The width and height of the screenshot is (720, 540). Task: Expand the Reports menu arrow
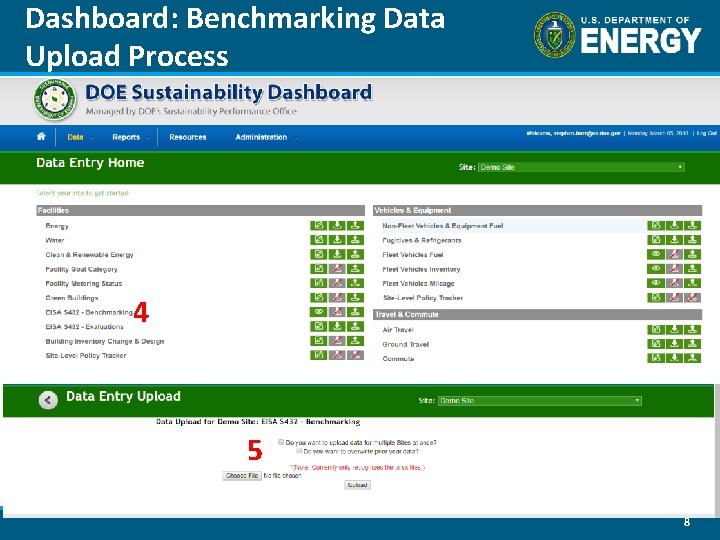[148, 138]
